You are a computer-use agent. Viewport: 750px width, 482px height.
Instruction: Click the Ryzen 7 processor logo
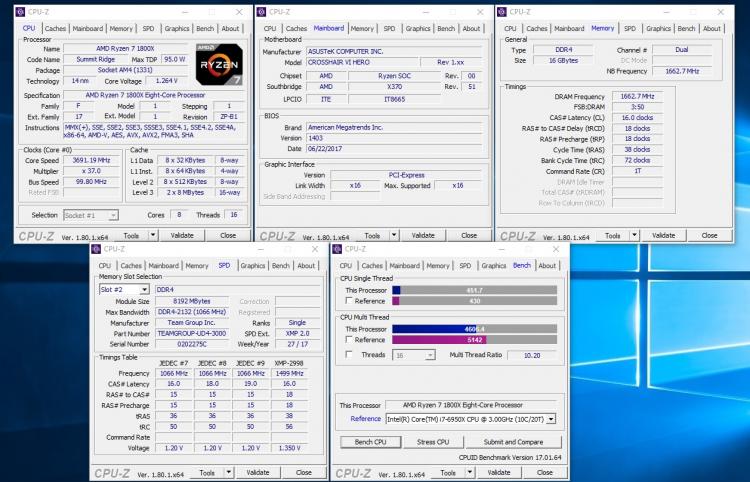(x=219, y=65)
